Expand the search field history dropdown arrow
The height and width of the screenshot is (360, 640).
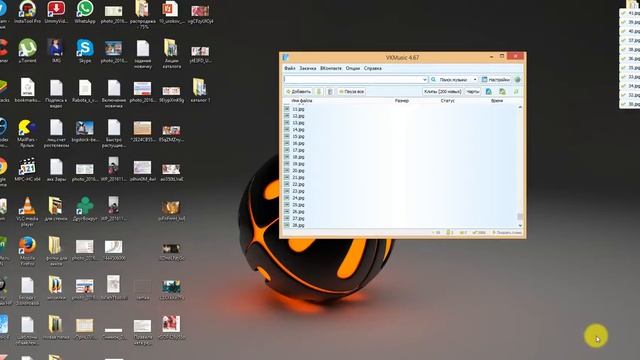click(x=425, y=79)
